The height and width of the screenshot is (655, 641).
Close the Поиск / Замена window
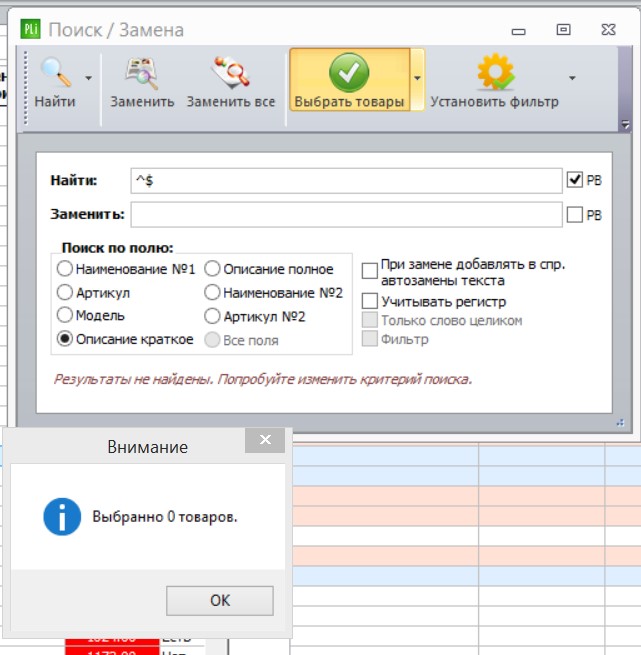[608, 30]
